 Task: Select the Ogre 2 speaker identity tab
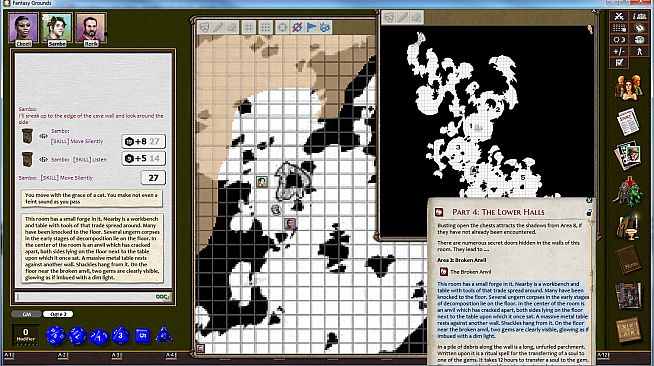(x=58, y=314)
